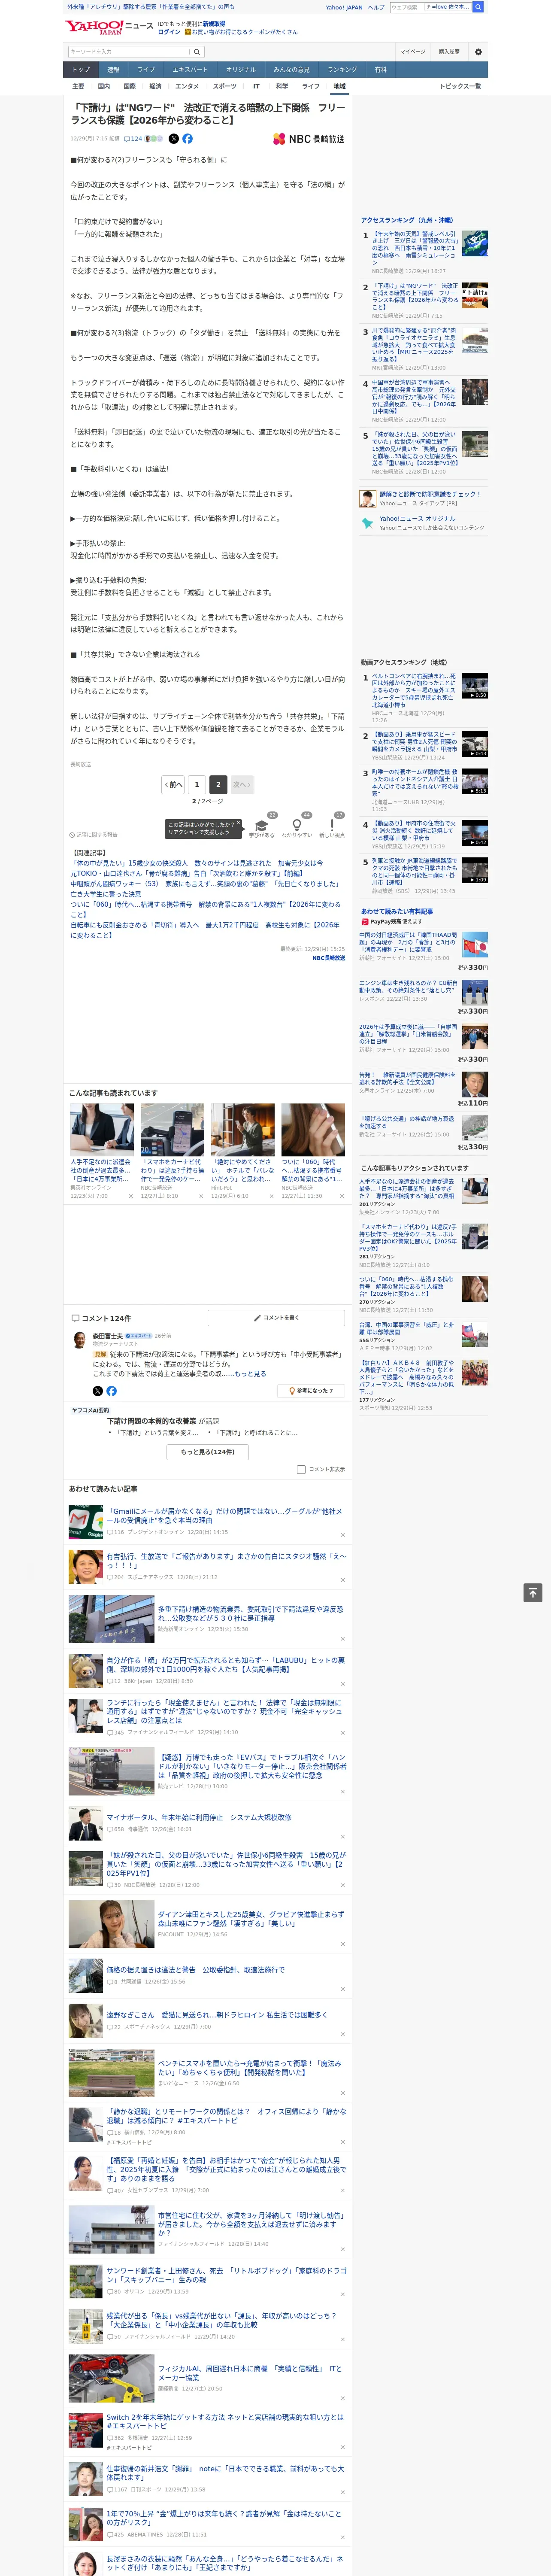The image size is (551, 2576).
Task: Open the 124 comments count under headline
Action: coord(133,139)
